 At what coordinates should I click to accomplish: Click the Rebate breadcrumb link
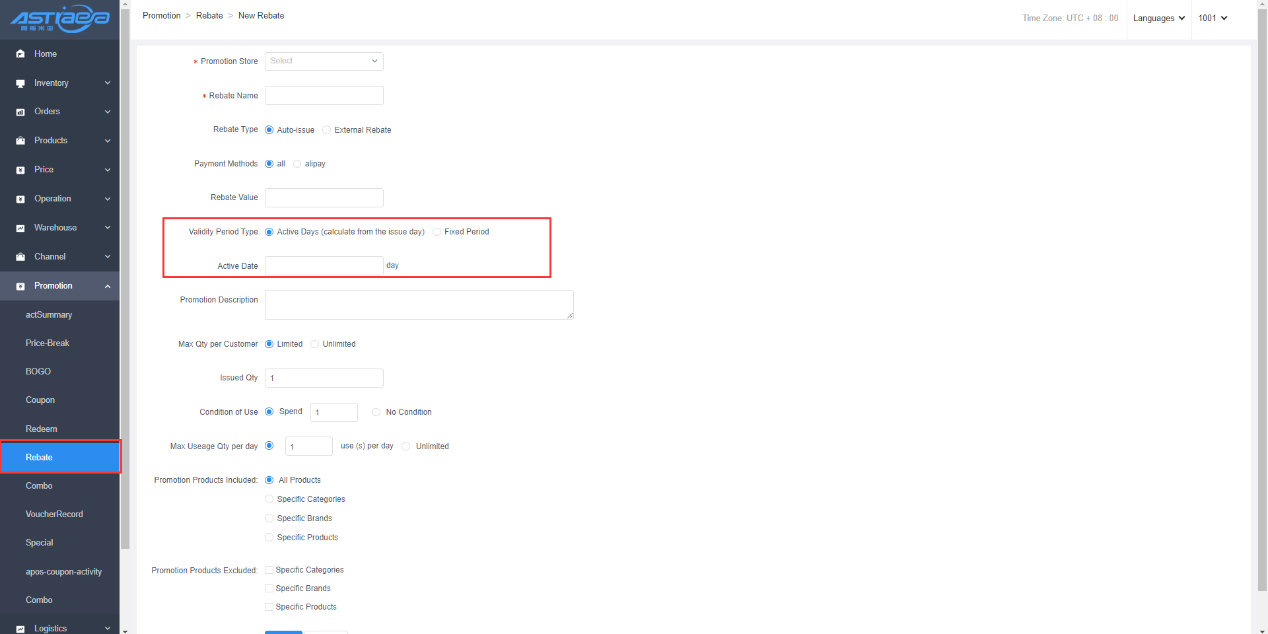coord(209,16)
